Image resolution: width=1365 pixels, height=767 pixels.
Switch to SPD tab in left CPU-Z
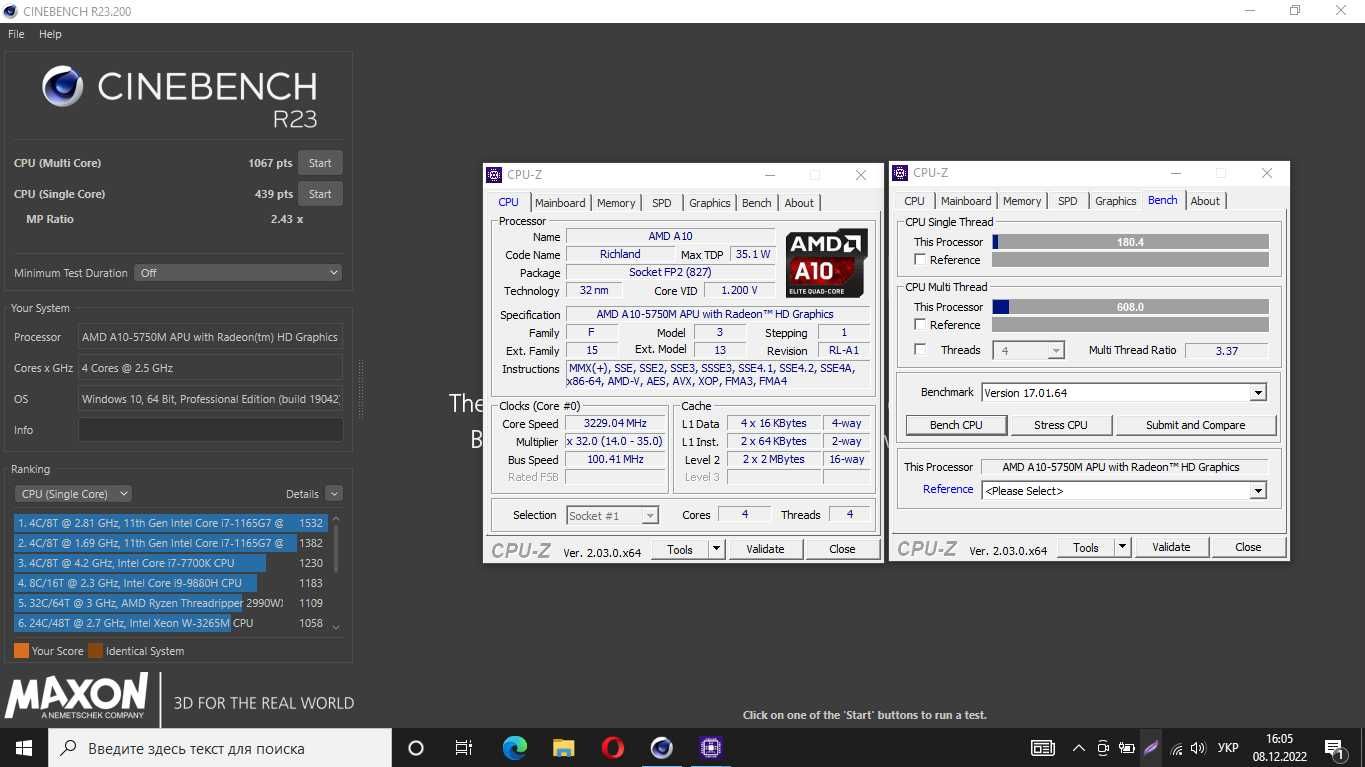662,203
